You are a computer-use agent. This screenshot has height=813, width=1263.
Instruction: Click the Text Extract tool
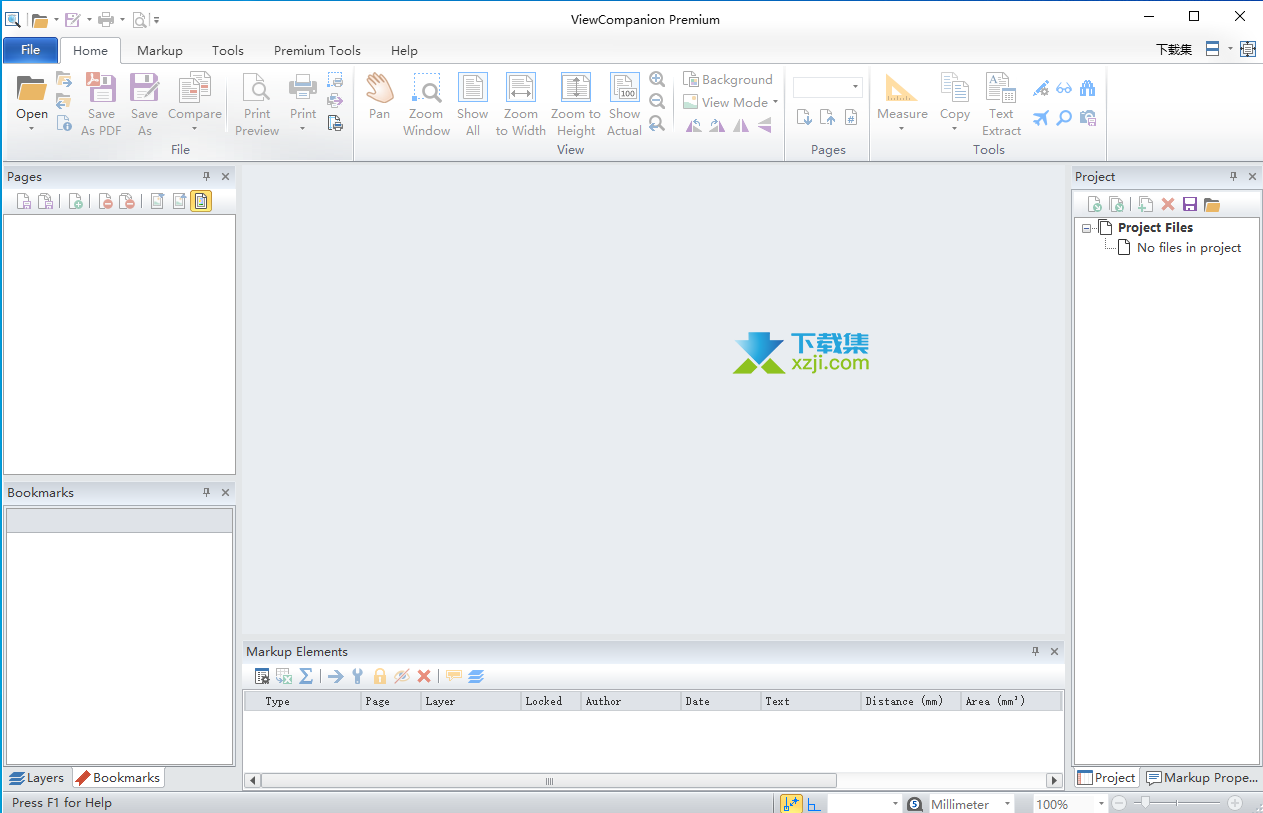[1001, 104]
